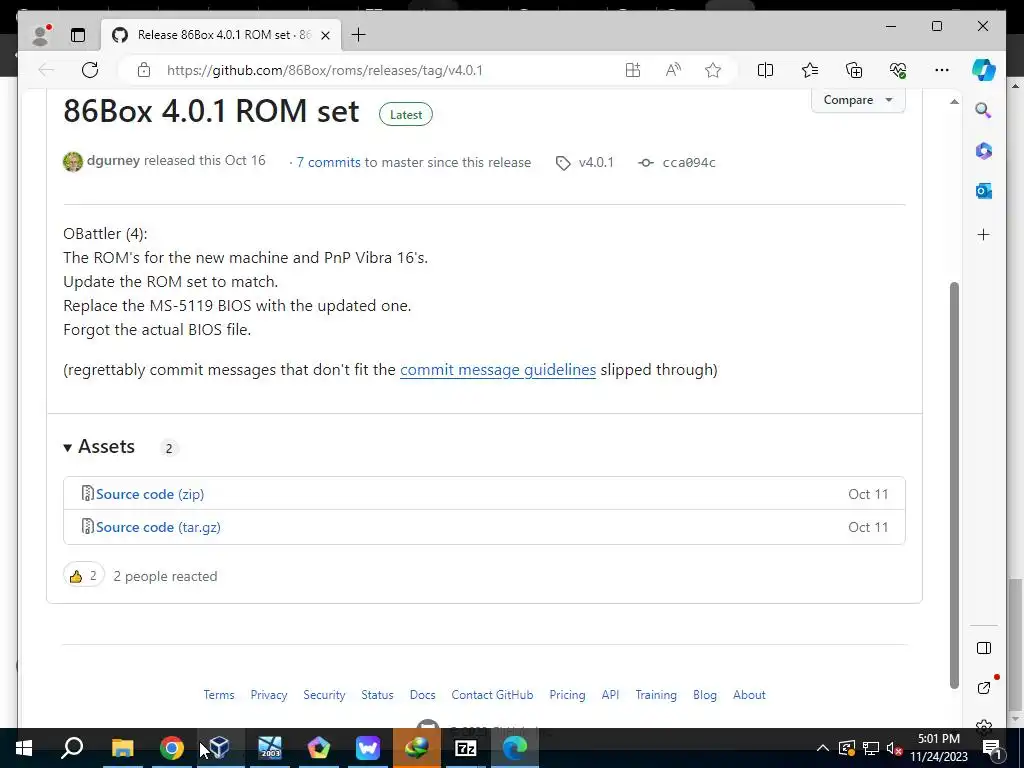Viewport: 1024px width, 768px height.
Task: Click the open link in new window sidebar icon
Action: pos(984,688)
